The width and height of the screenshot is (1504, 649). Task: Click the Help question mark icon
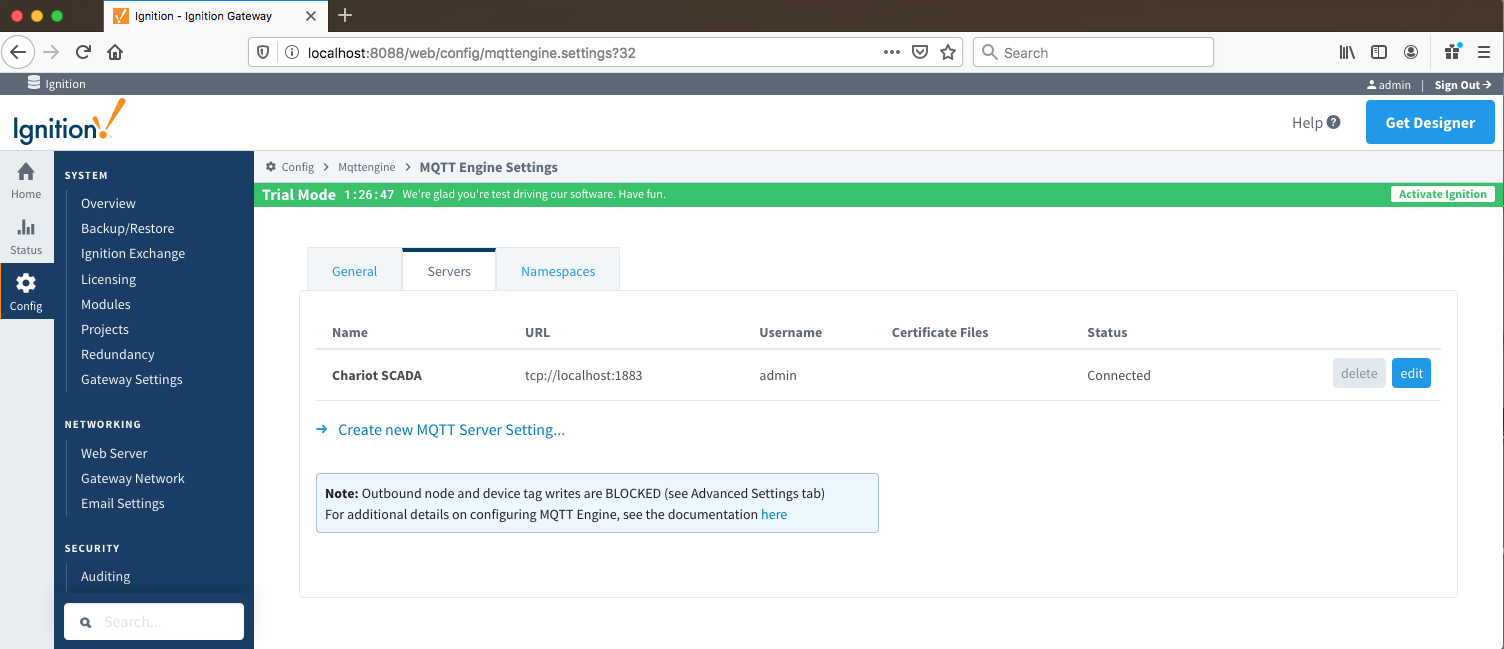click(1333, 122)
